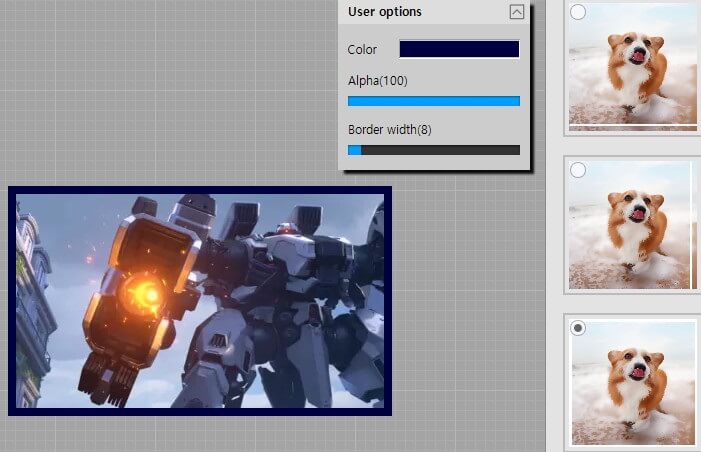Viewport: 701px width, 452px height.
Task: Click the Border width(8) label
Action: click(x=389, y=130)
